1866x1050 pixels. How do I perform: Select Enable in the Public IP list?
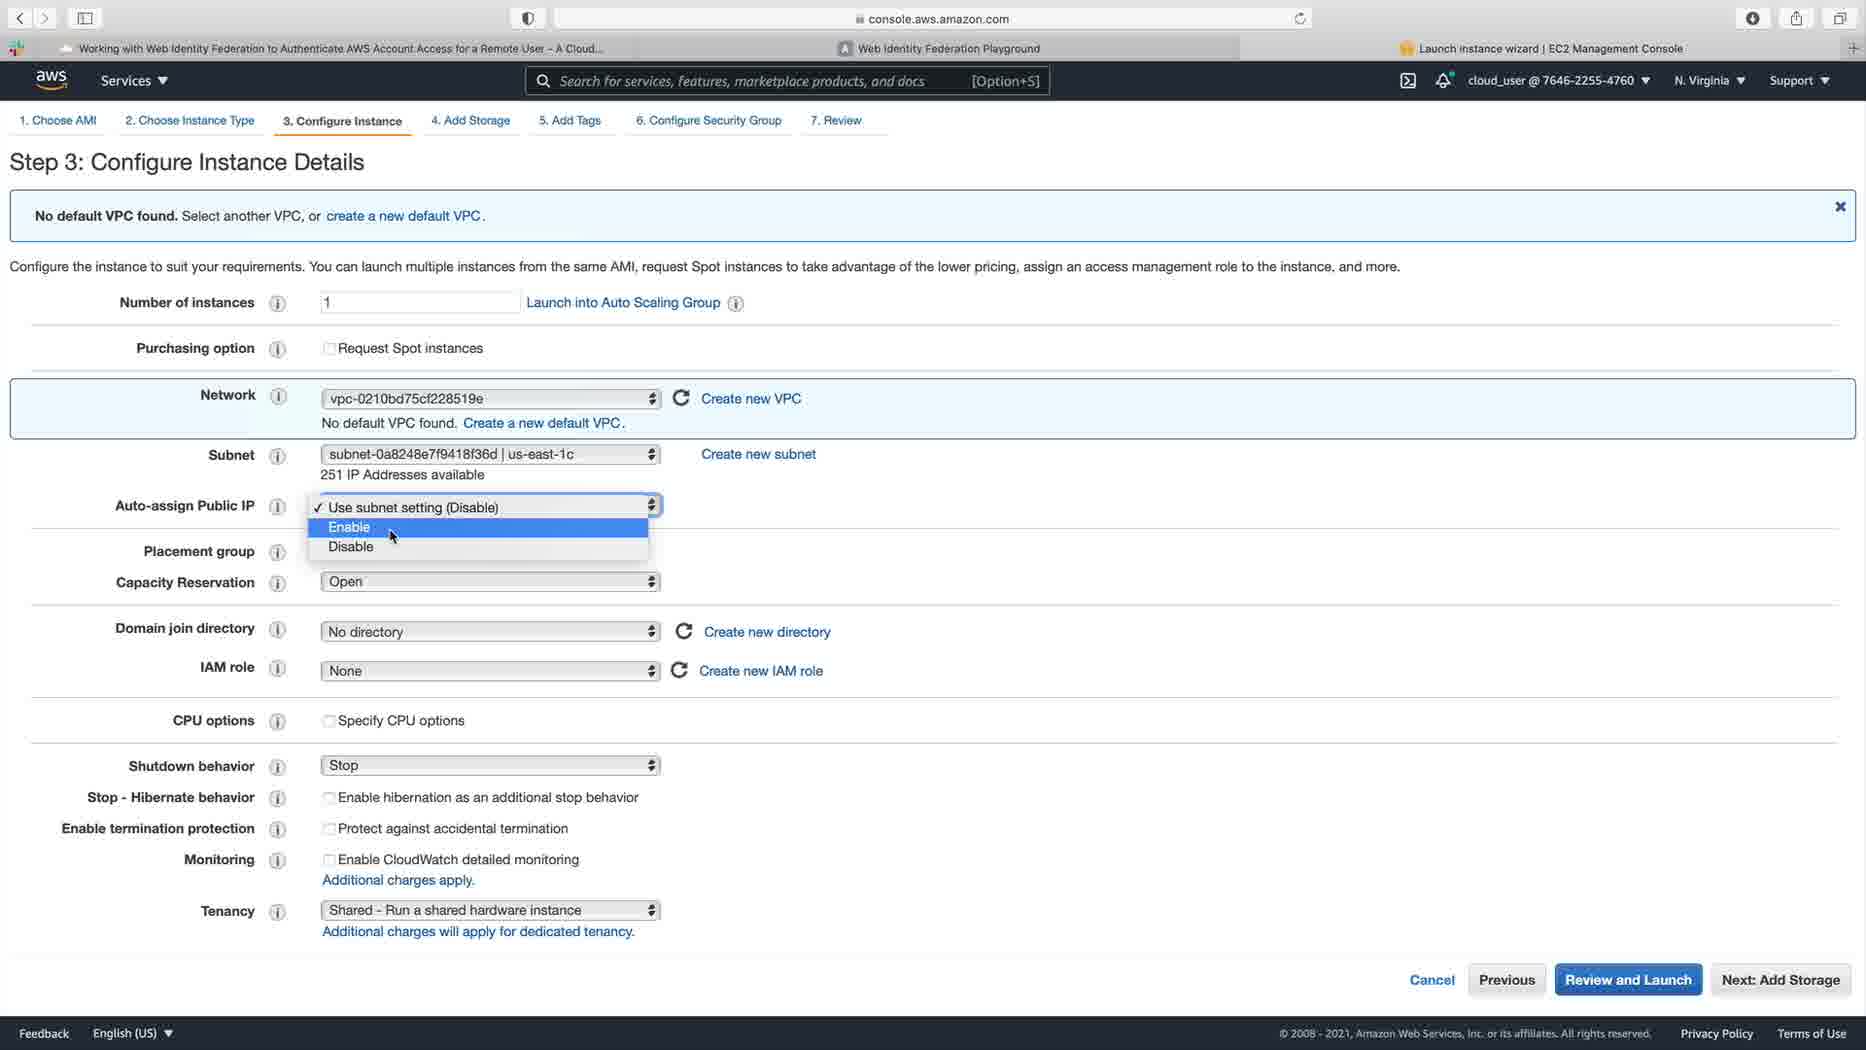[478, 527]
